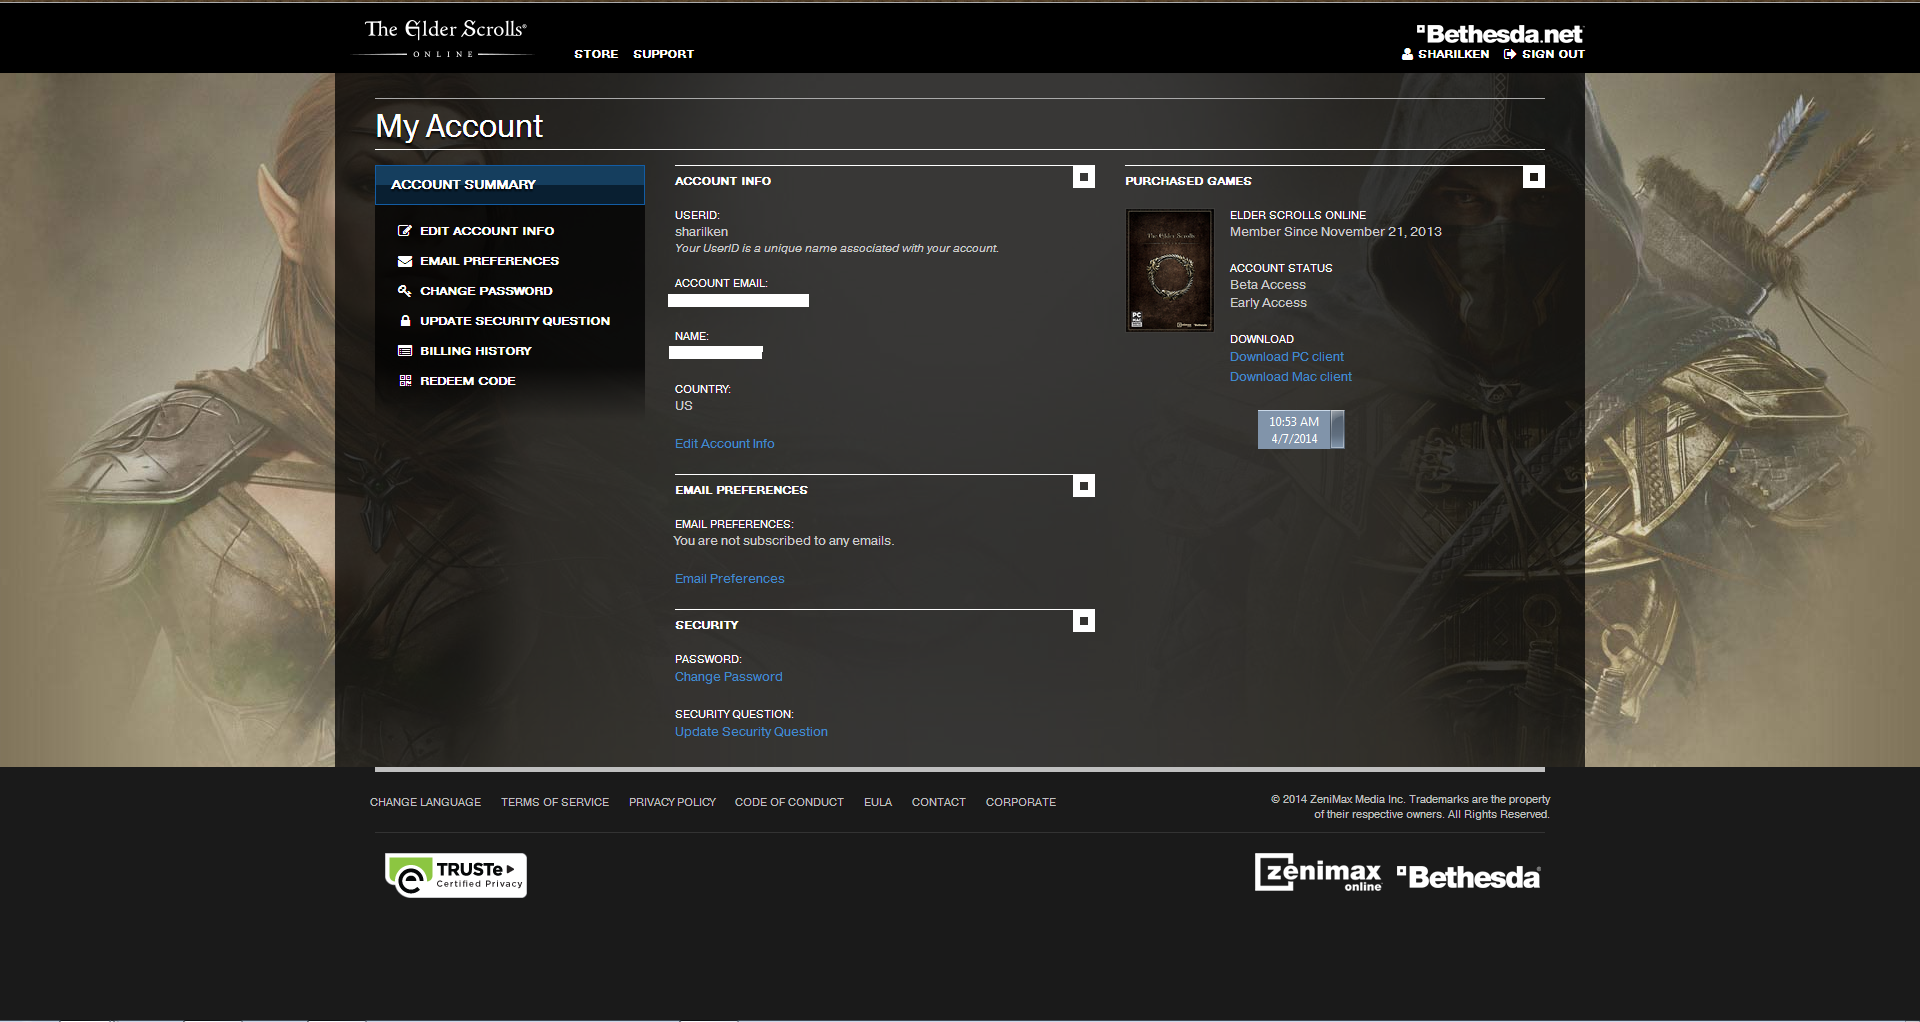This screenshot has height=1022, width=1920.
Task: Click the blue Email Preferences link
Action: tap(730, 579)
